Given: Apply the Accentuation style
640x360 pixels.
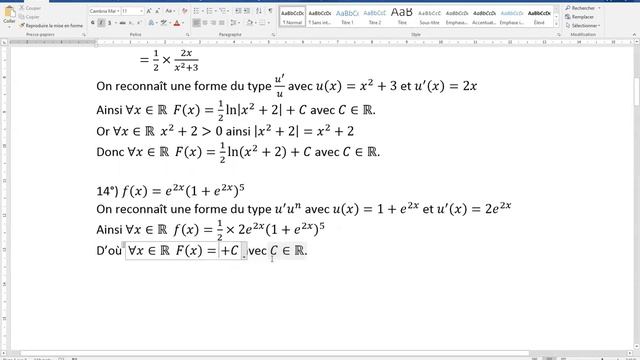Looking at the screenshot, I should click(484, 17).
